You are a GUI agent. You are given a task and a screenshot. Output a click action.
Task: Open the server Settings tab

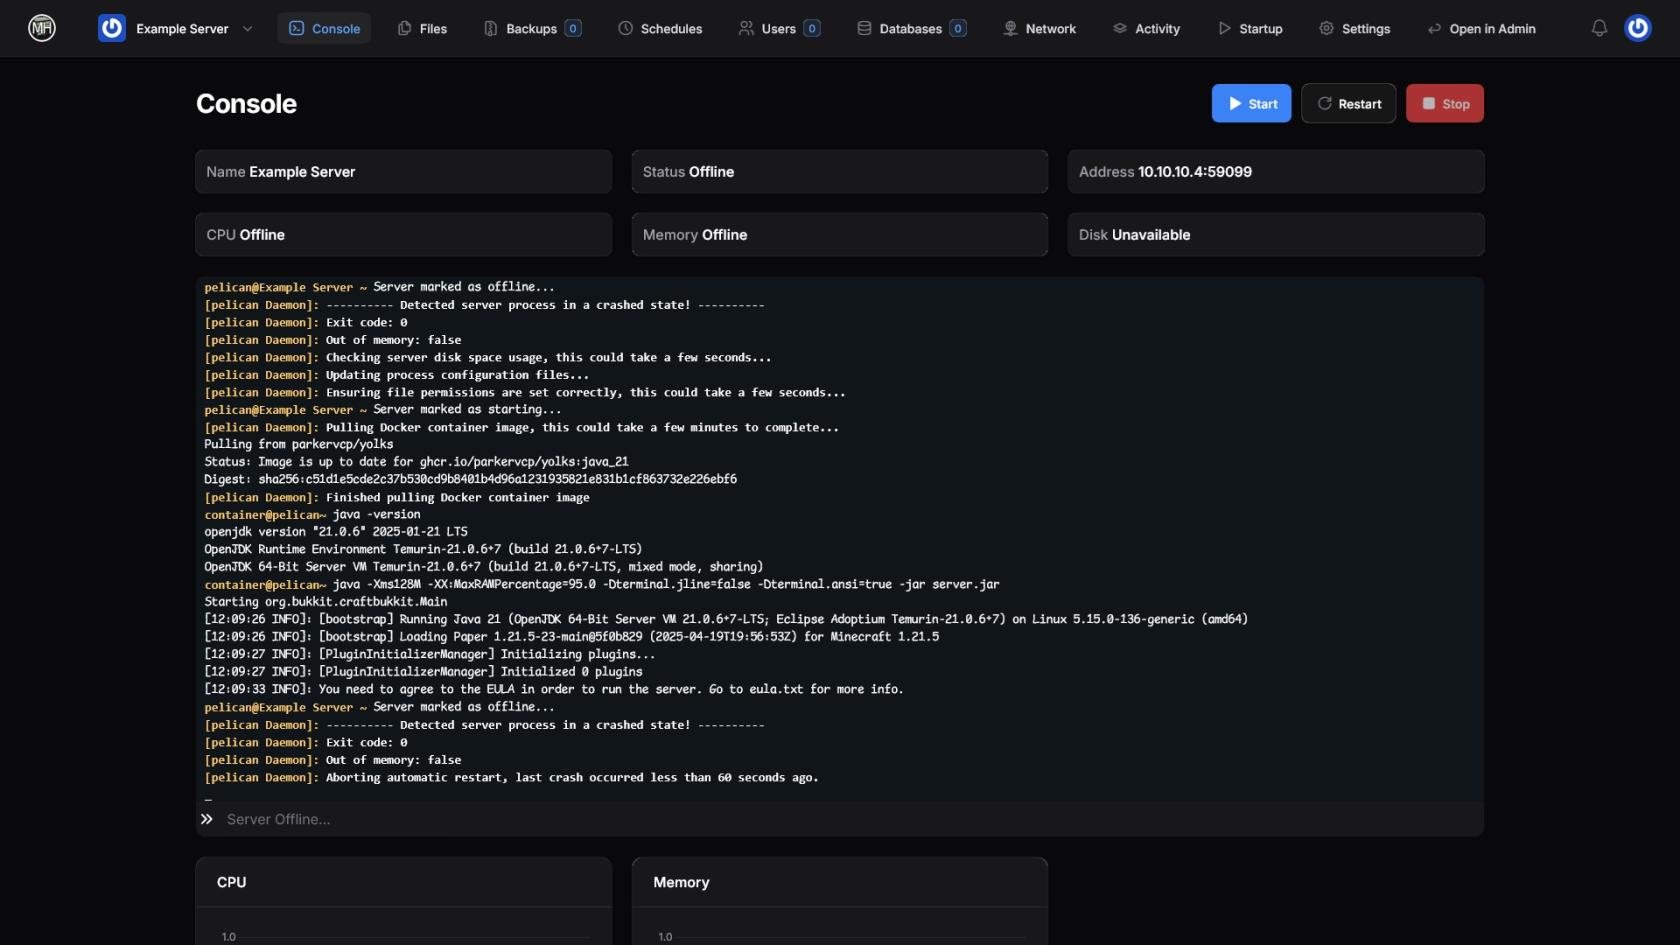coord(1355,28)
